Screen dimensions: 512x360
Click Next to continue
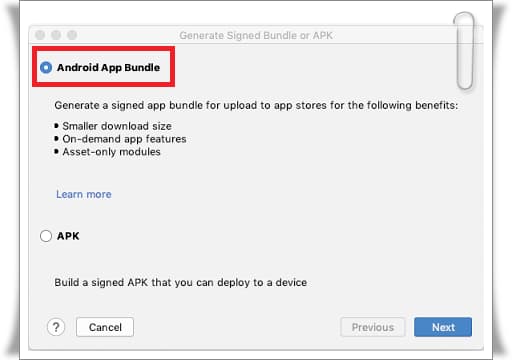[443, 327]
